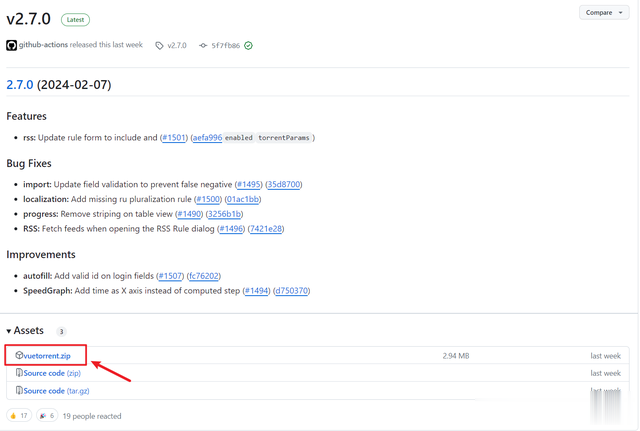Open commit aefa996
The width and height of the screenshot is (640, 431).
pos(207,138)
